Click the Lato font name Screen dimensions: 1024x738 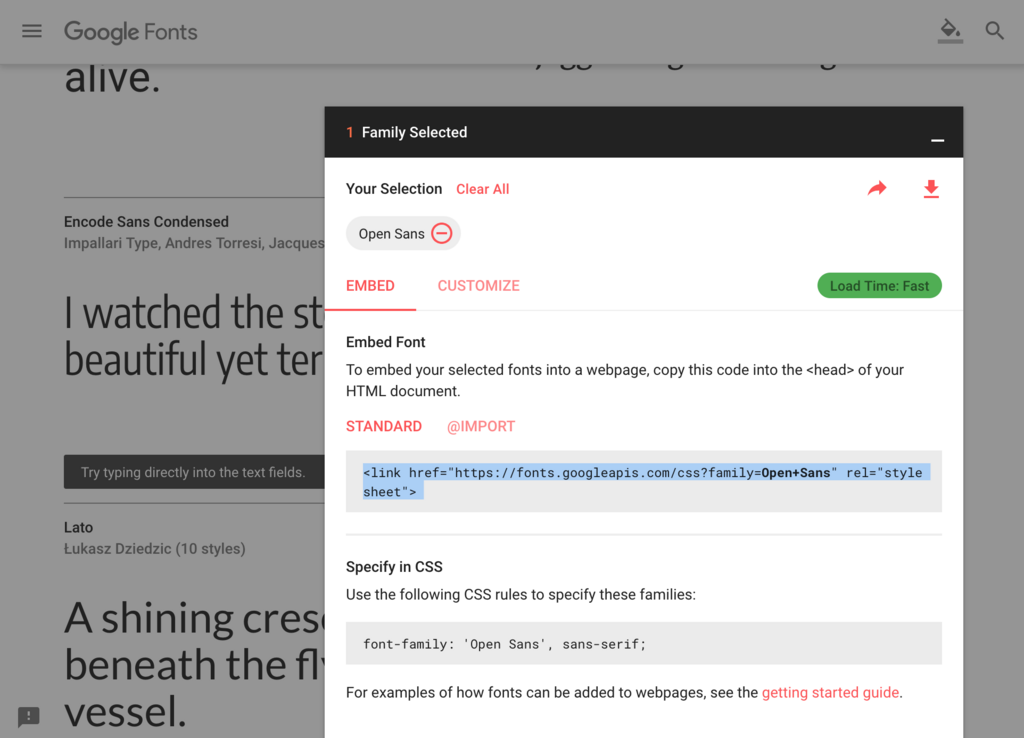point(78,528)
